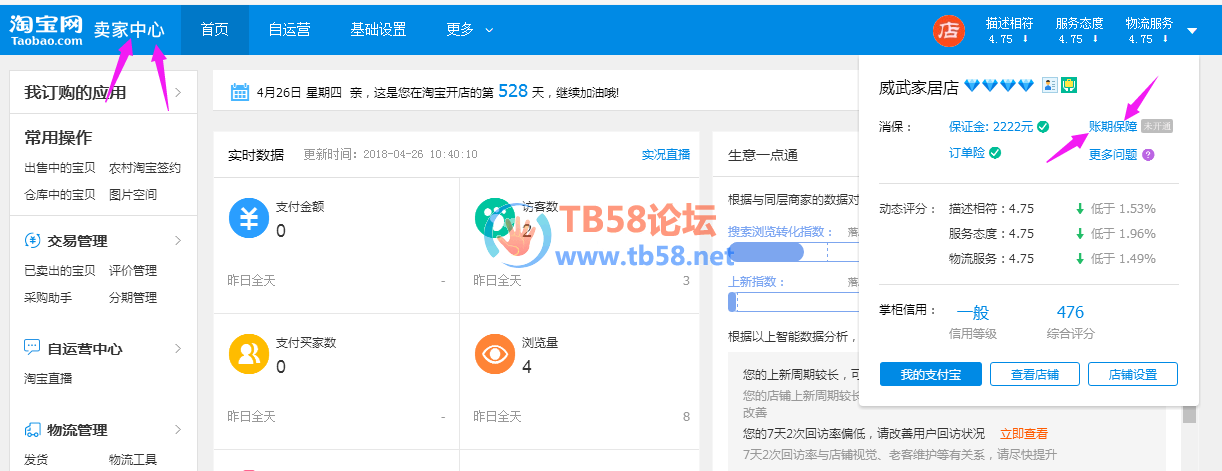Image resolution: width=1222 pixels, height=471 pixels.
Task: Click the 476 综合评分 value
Action: (x=1070, y=312)
